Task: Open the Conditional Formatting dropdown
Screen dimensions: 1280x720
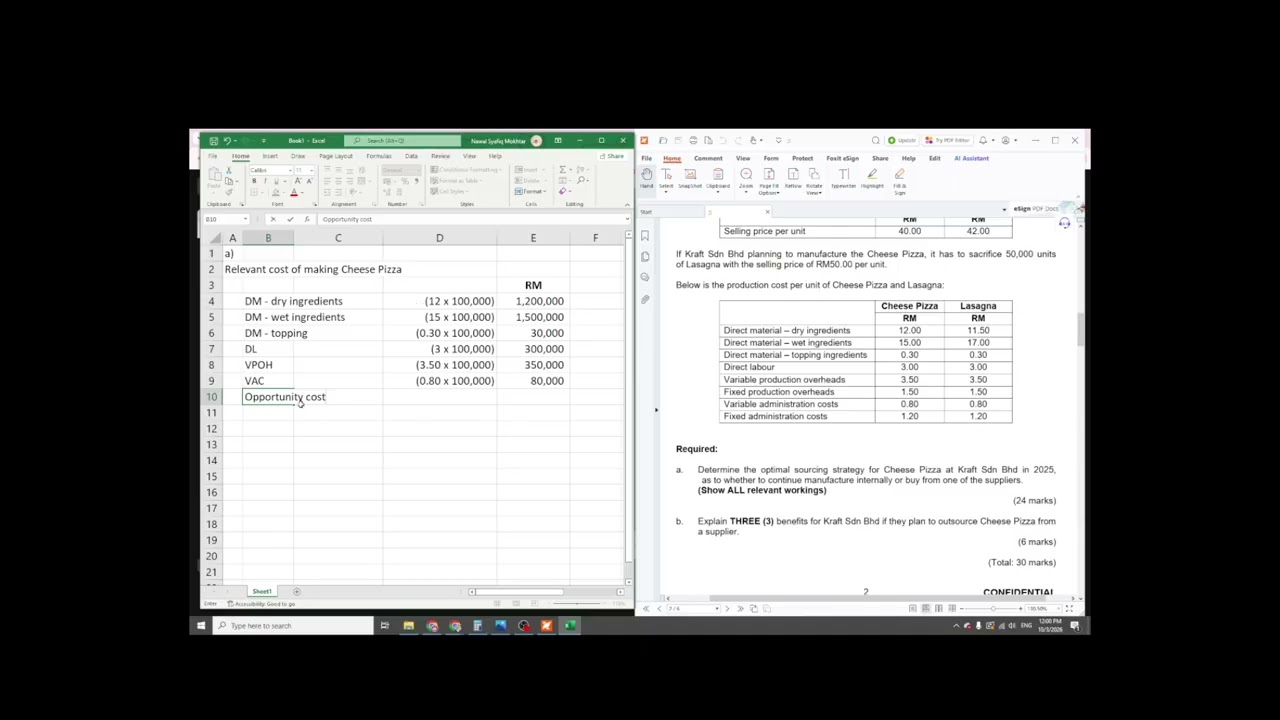Action: [466, 170]
